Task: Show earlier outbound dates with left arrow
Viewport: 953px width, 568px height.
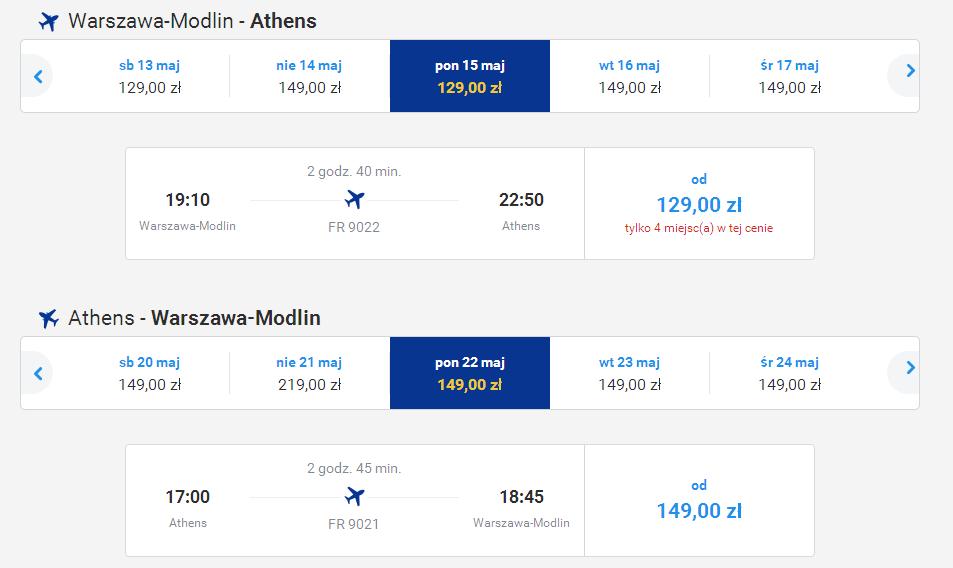Action: tap(38, 76)
